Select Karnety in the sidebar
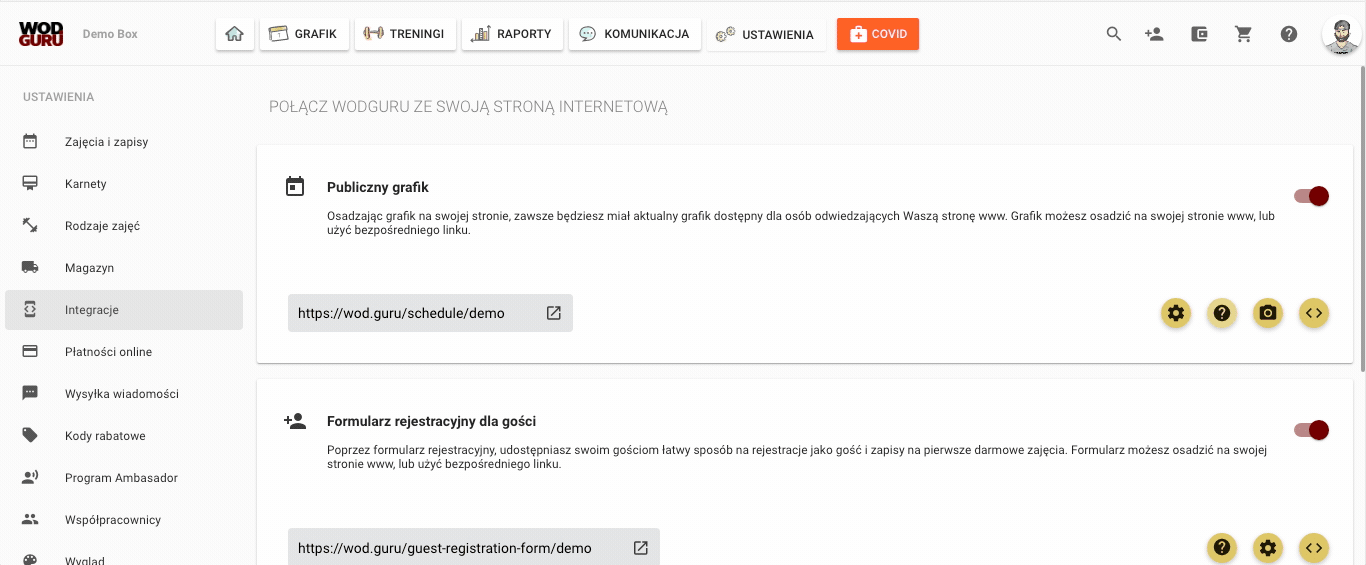 pyautogui.click(x=124, y=184)
